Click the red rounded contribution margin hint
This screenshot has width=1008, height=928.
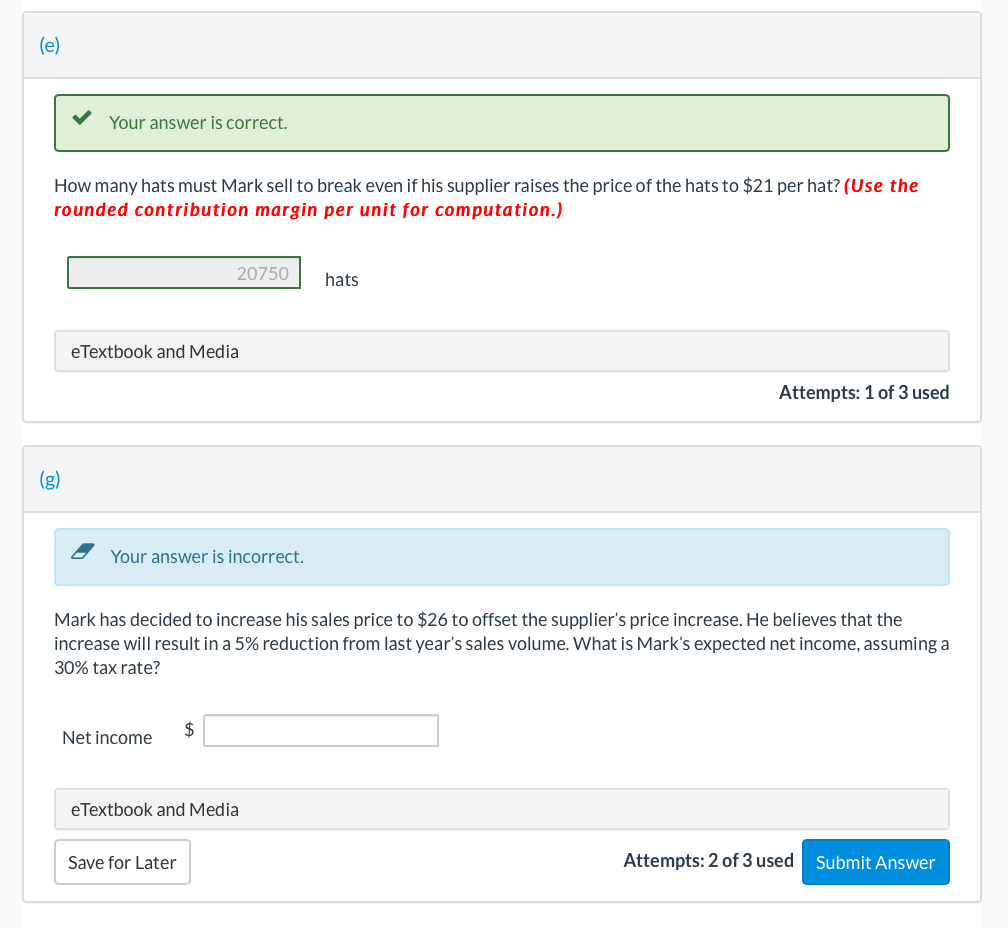pyautogui.click(x=308, y=210)
